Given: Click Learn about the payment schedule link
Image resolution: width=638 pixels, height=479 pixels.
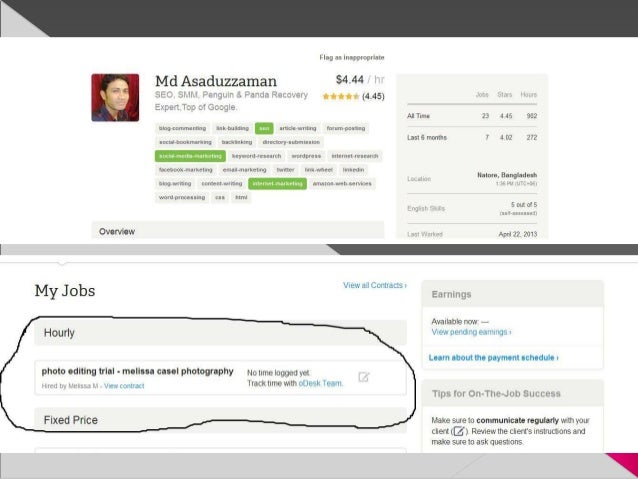Looking at the screenshot, I should click(494, 358).
